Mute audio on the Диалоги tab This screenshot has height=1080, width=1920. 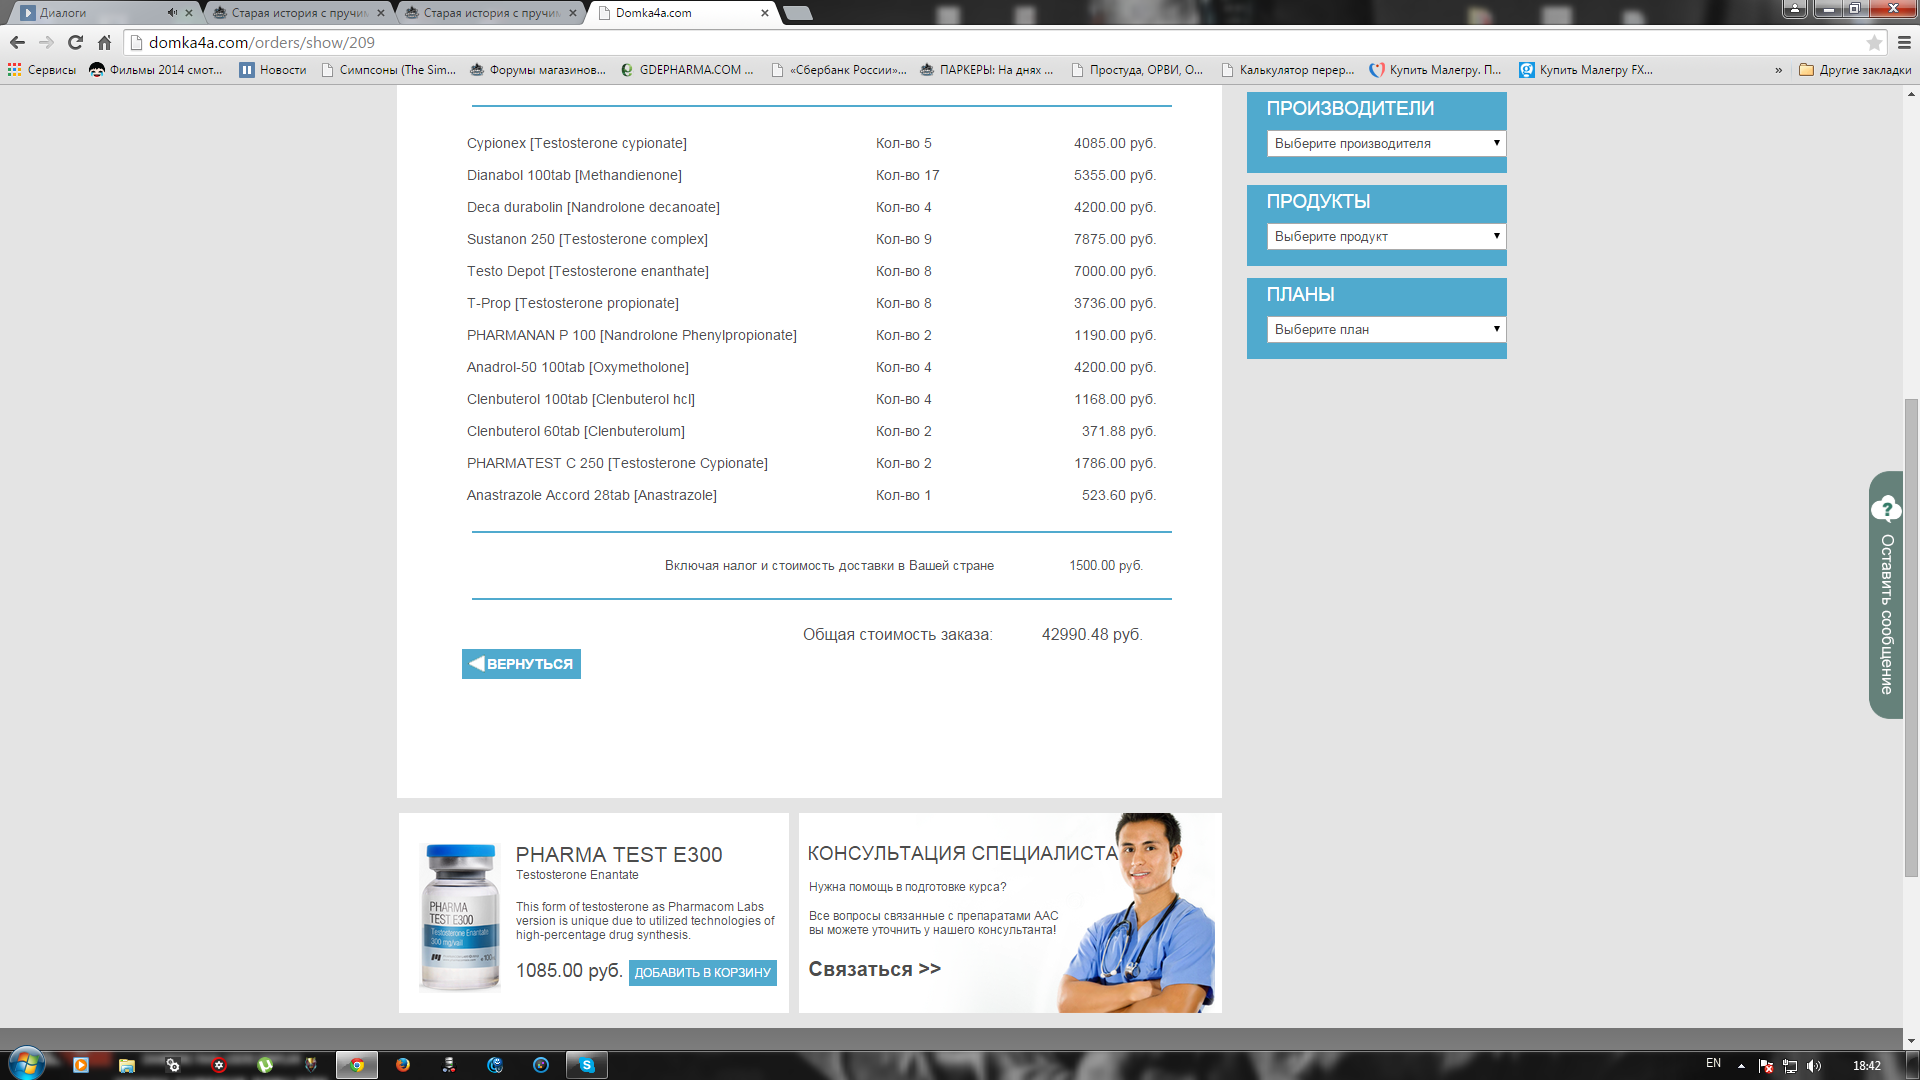(172, 13)
